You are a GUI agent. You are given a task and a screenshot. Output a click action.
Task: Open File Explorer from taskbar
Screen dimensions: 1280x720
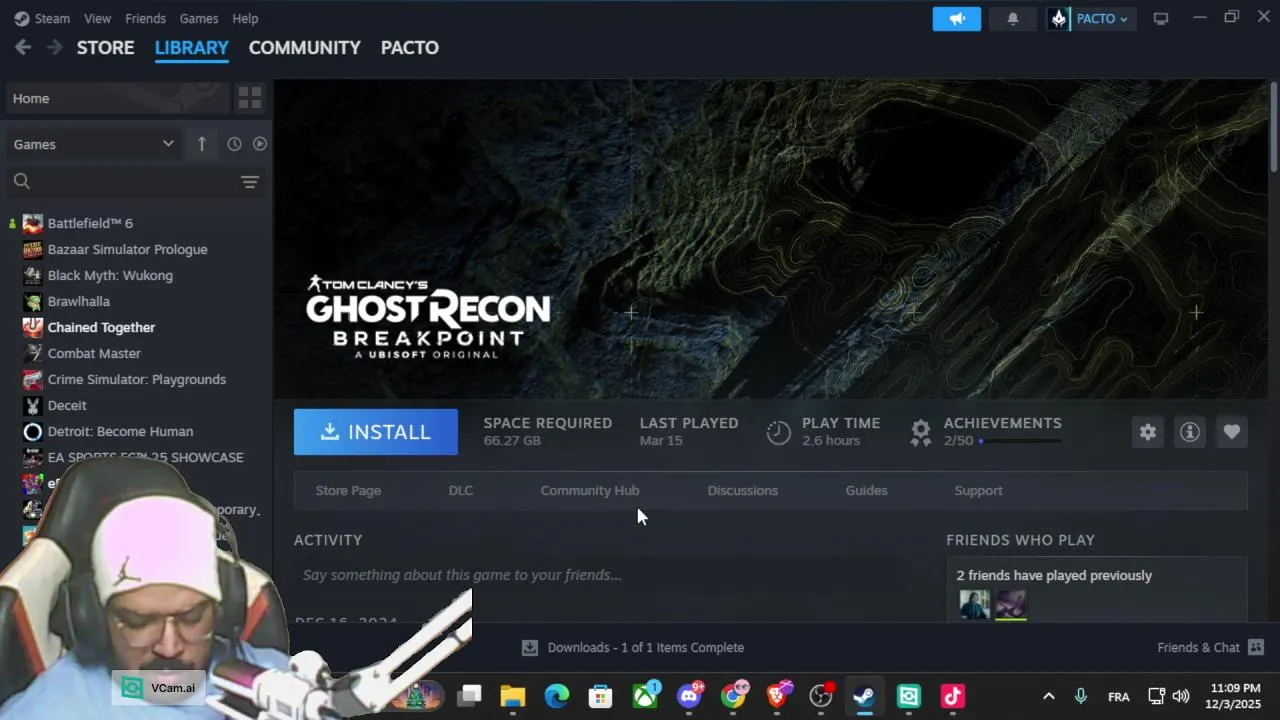click(512, 696)
